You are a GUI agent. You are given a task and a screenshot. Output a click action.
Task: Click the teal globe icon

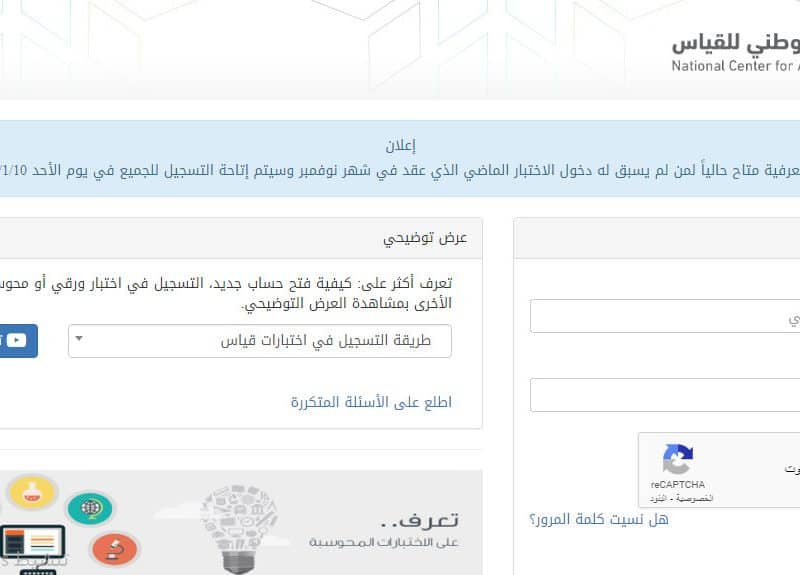[x=90, y=508]
